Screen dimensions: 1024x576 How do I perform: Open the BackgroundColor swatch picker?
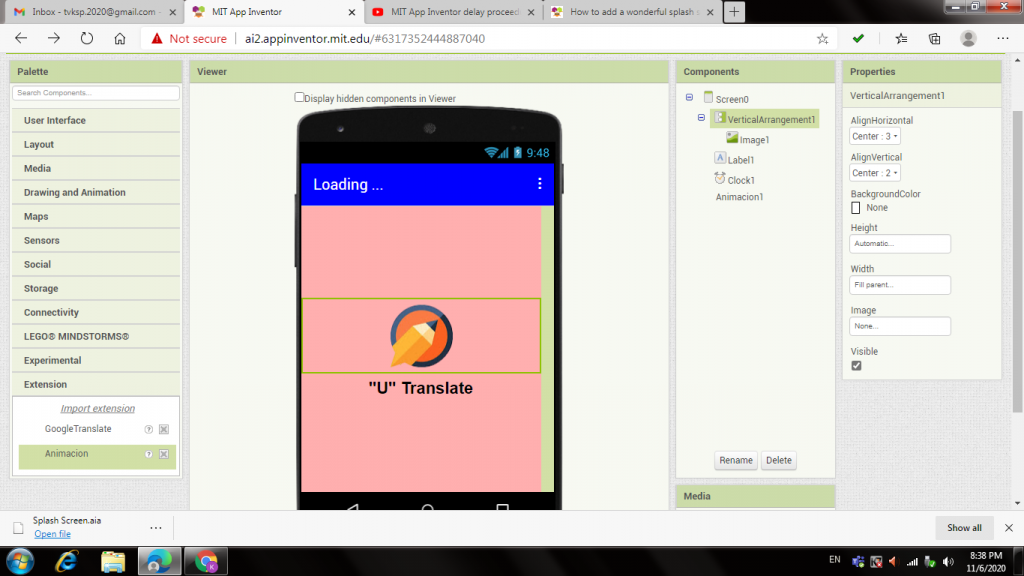(x=856, y=208)
